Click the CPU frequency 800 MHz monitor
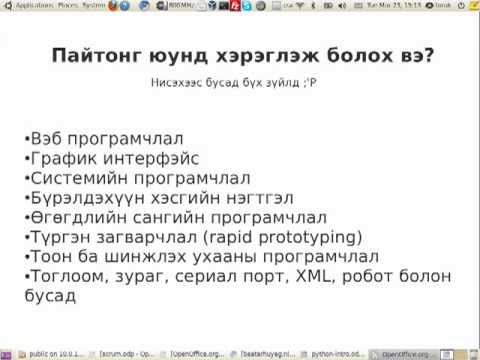The image size is (480, 360). (x=175, y=5)
